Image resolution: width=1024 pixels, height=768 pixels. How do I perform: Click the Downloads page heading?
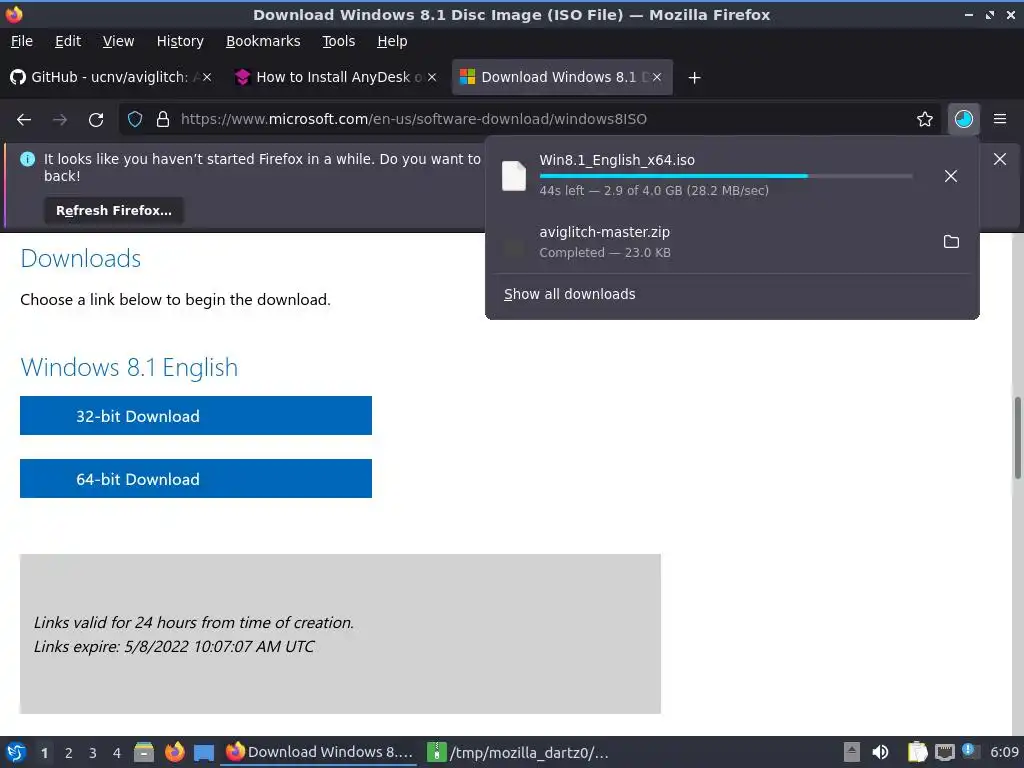pos(81,259)
